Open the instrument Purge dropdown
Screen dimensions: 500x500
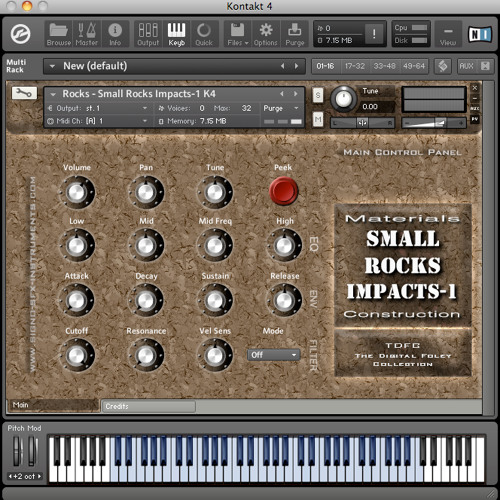click(281, 108)
